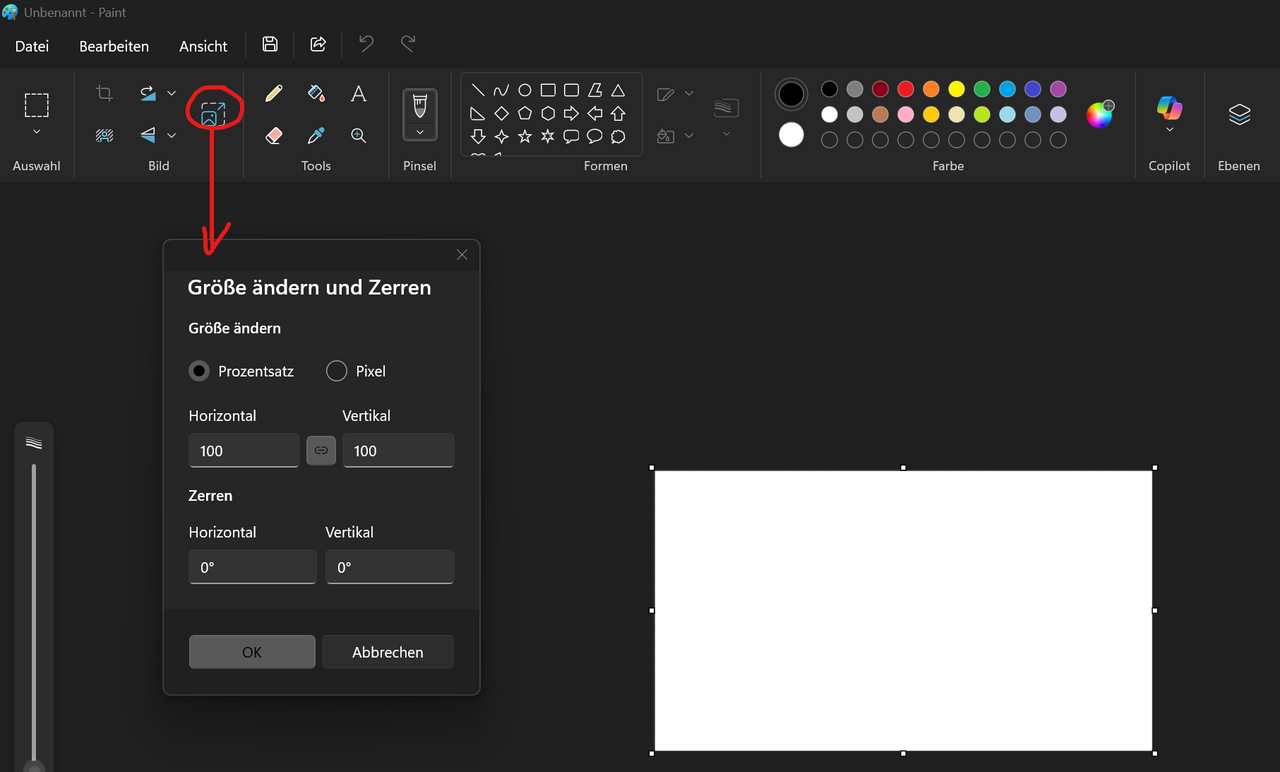The width and height of the screenshot is (1280, 772).
Task: Choose the triangle shape
Action: [618, 90]
